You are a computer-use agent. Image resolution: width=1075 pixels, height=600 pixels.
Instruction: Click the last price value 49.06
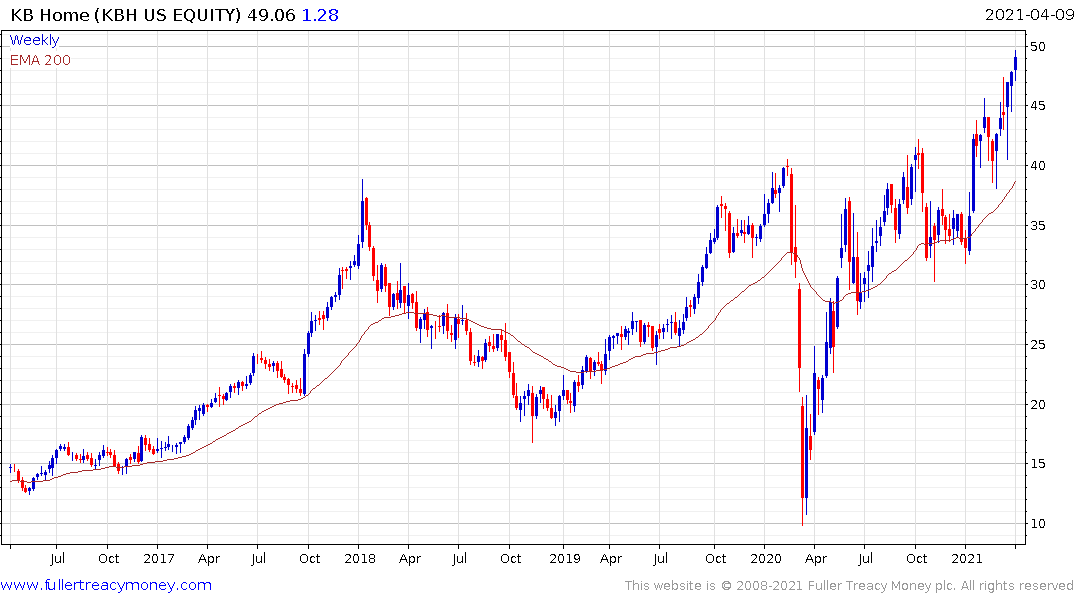(271, 15)
